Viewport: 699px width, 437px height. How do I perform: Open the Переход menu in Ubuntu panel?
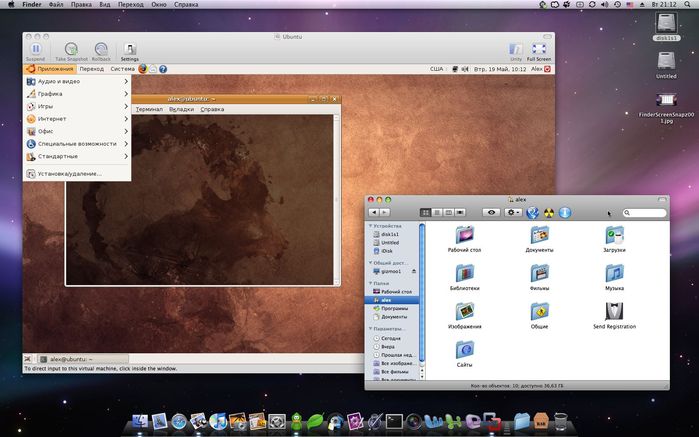click(91, 69)
